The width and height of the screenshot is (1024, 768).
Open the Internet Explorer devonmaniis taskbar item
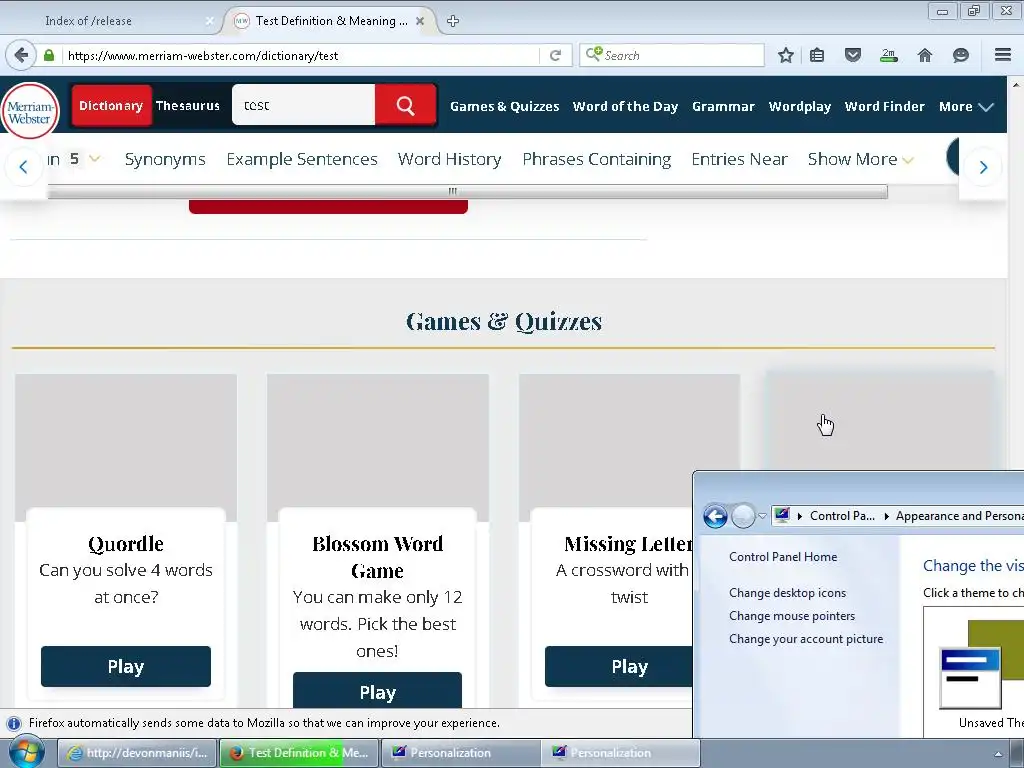[137, 753]
